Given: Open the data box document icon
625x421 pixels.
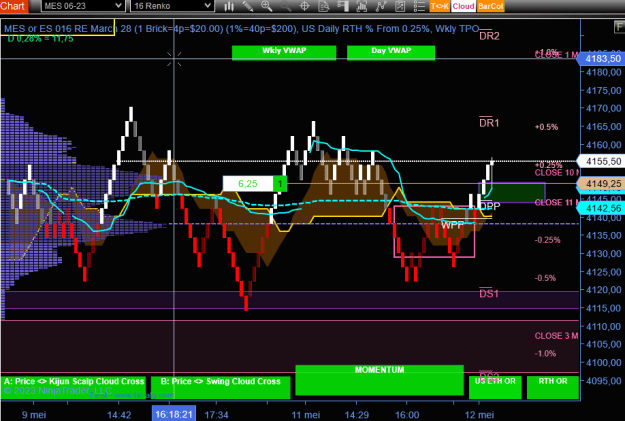Looking at the screenshot, I should (x=324, y=6).
